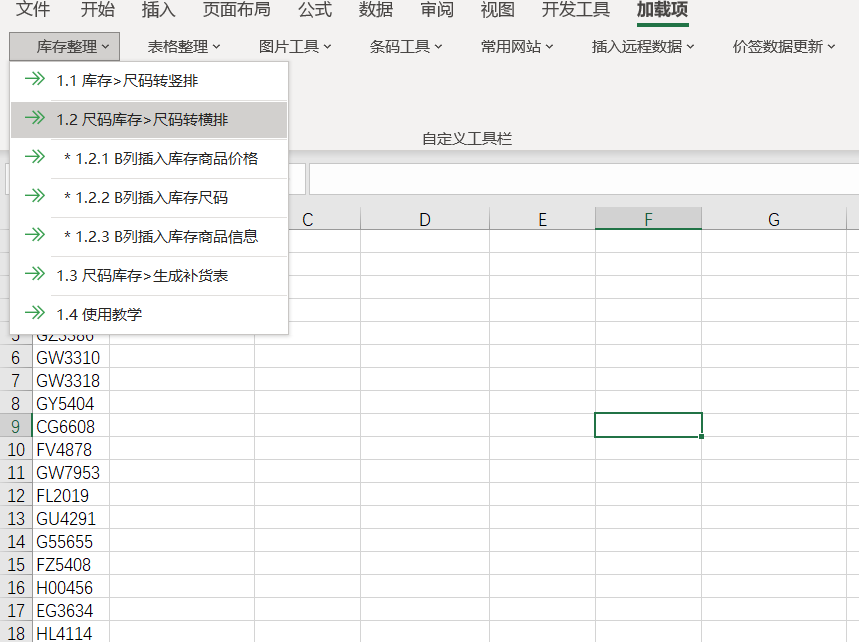Open the 图片工具 dropdown
The height and width of the screenshot is (642, 859).
click(x=295, y=47)
